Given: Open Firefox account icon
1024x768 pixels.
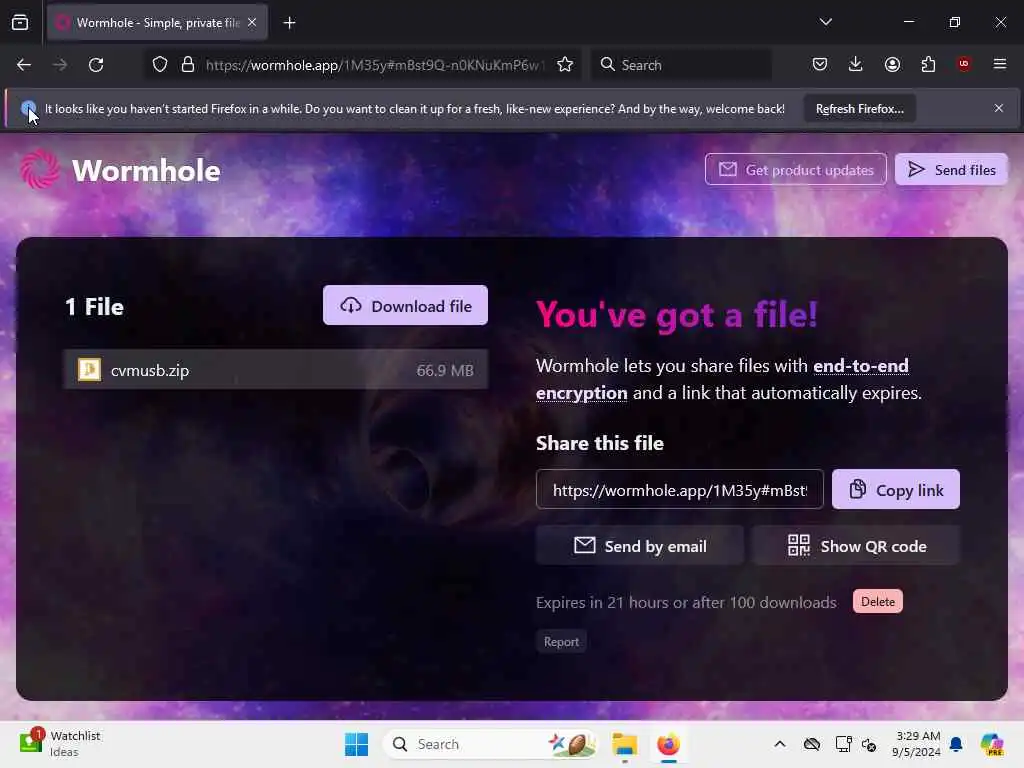Looking at the screenshot, I should 892,65.
